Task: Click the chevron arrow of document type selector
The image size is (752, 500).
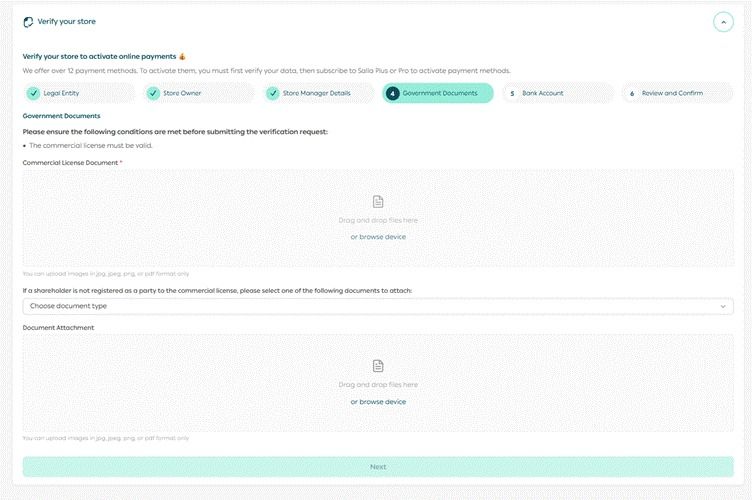Action: click(x=724, y=306)
